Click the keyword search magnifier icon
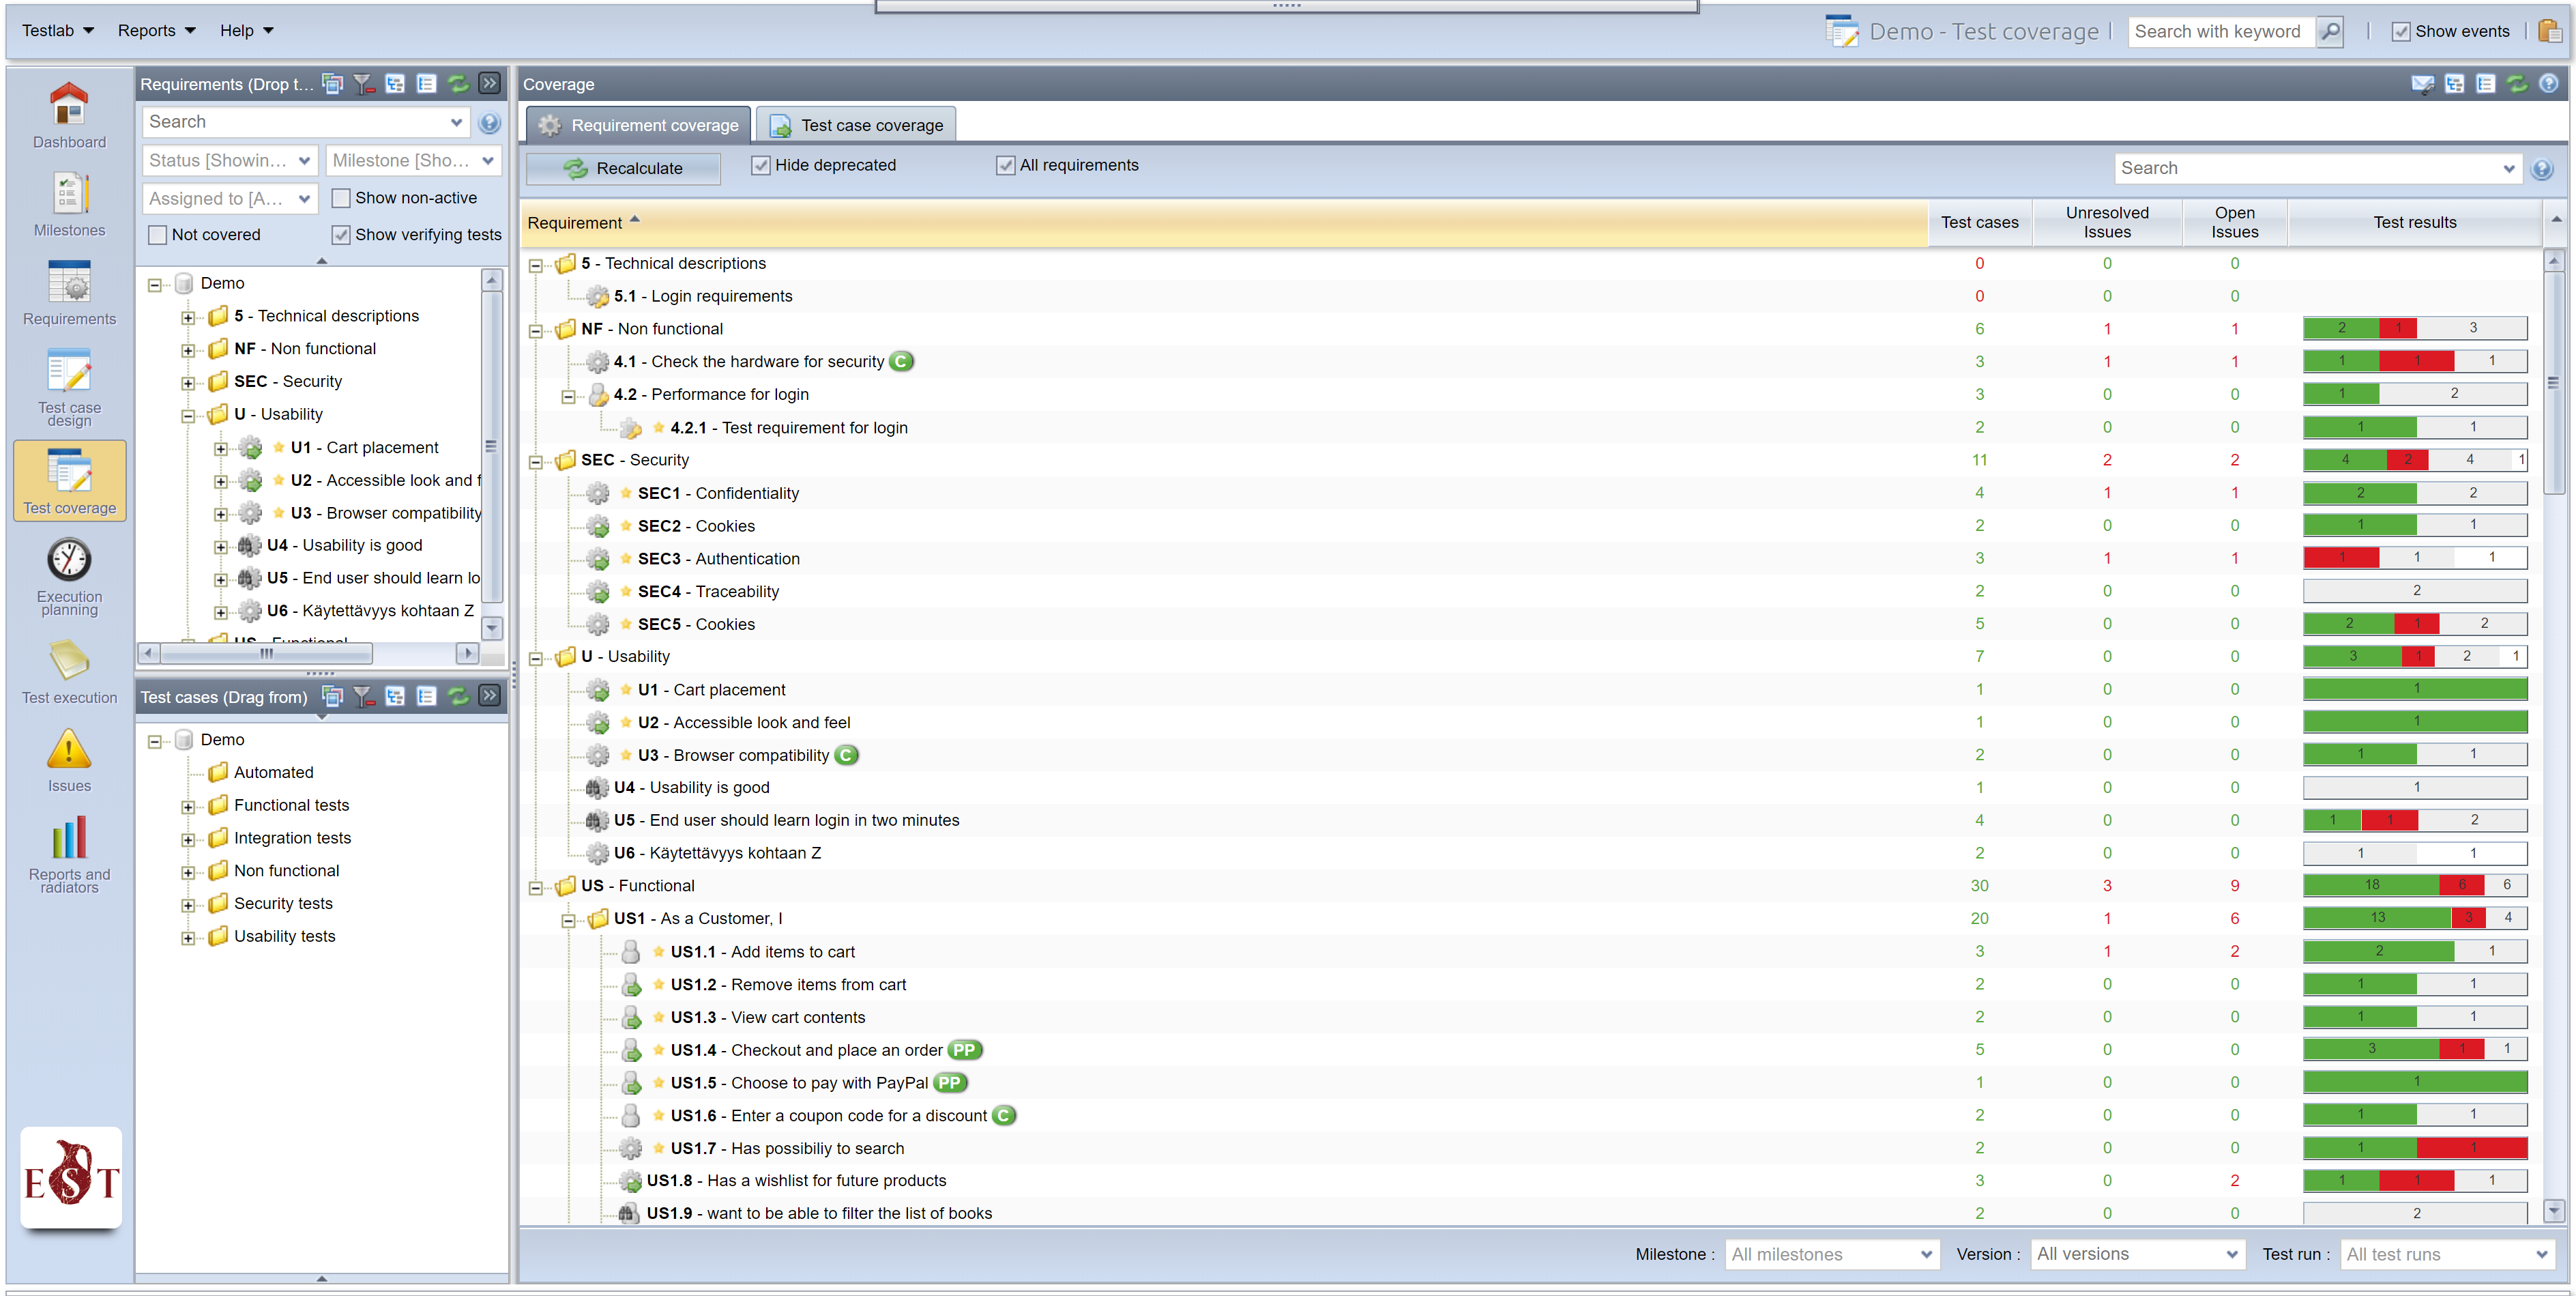This screenshot has width=2576, height=1296. (x=2330, y=31)
